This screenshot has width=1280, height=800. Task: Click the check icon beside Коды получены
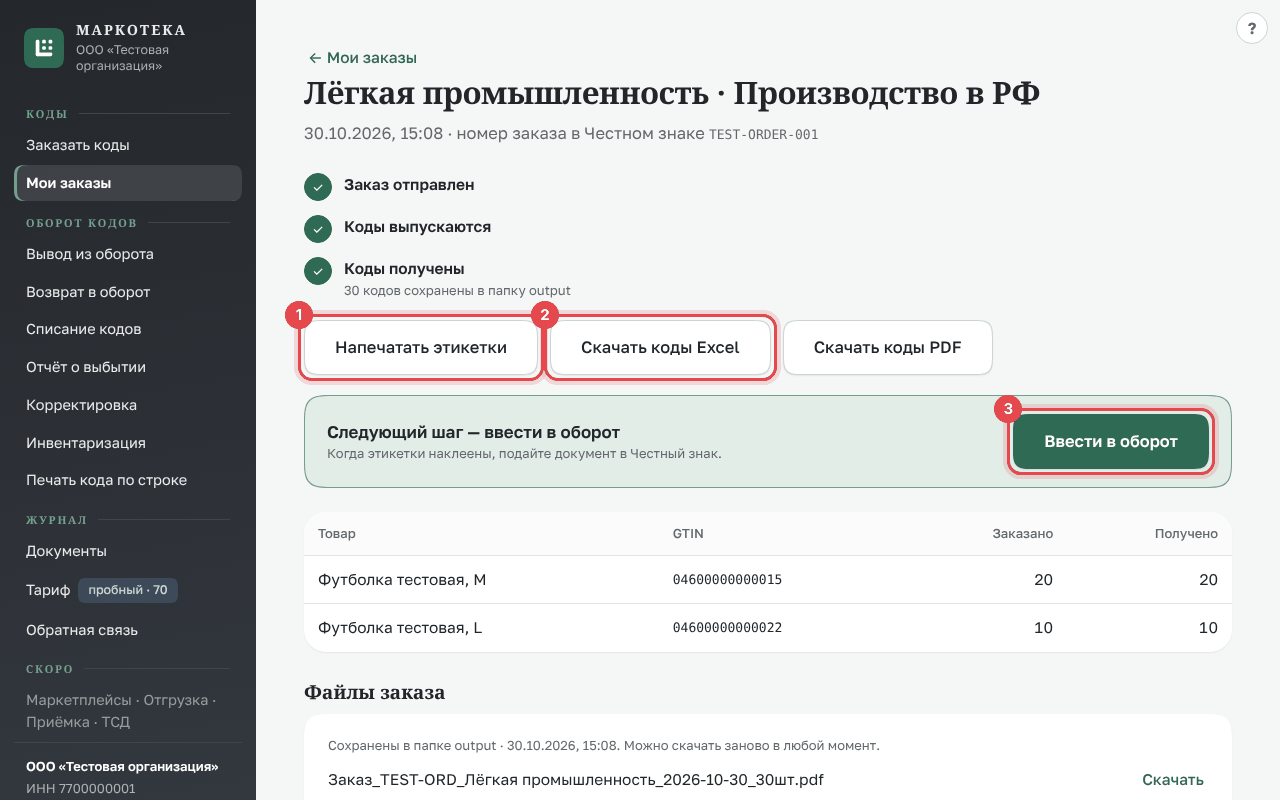(318, 270)
